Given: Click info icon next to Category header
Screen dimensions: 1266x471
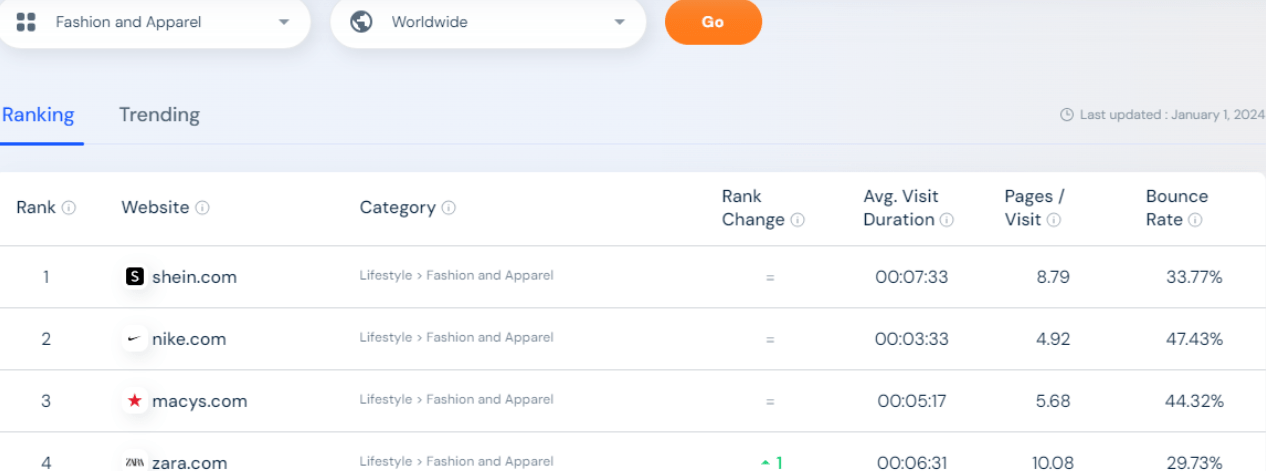Looking at the screenshot, I should [x=449, y=208].
